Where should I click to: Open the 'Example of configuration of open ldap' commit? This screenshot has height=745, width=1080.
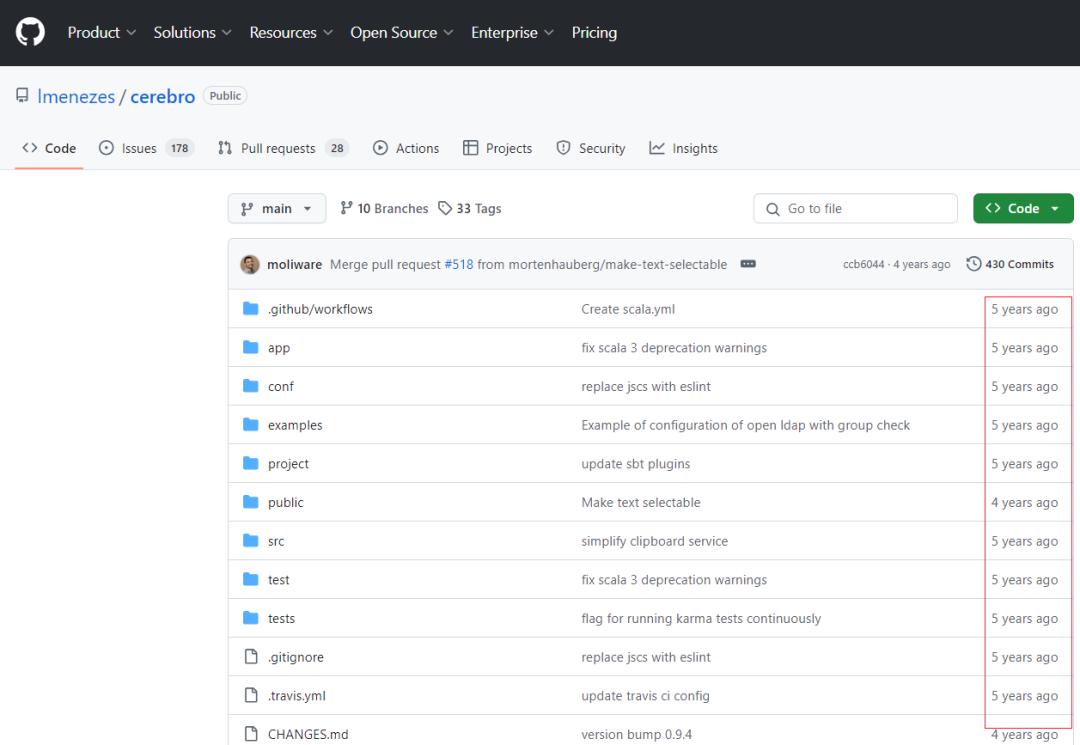[745, 425]
